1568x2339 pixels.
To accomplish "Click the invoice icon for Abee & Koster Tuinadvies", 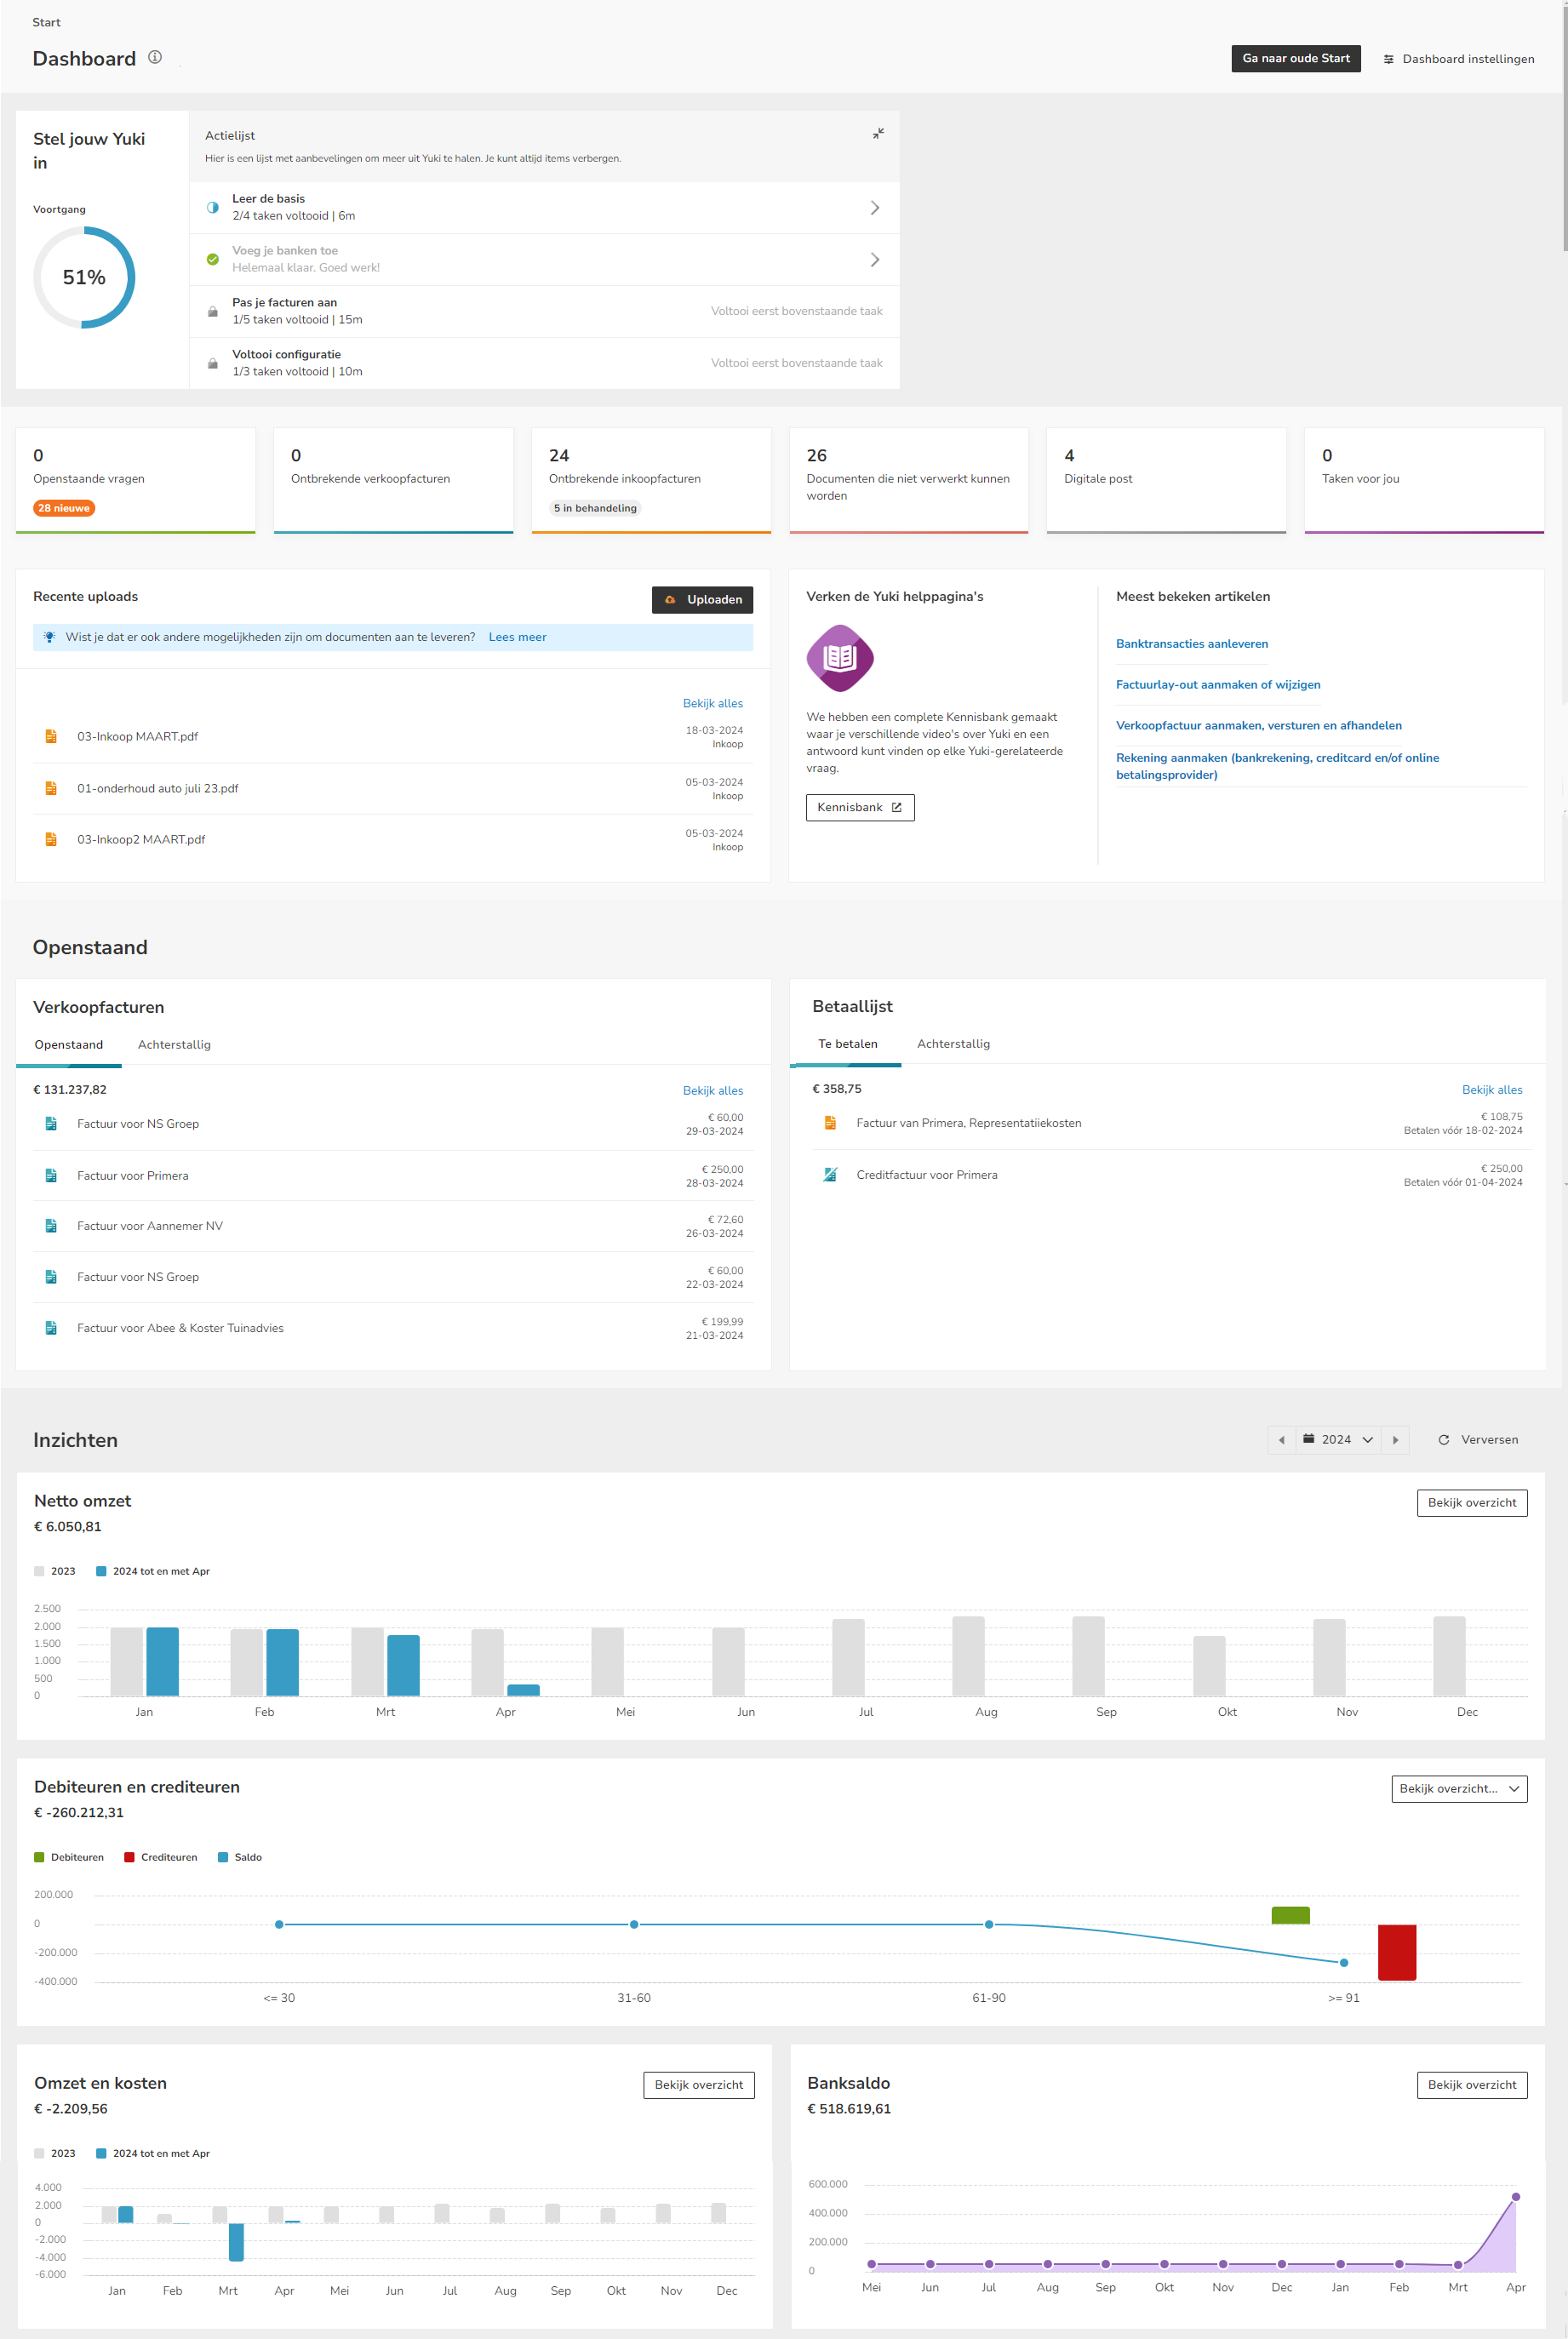I will coord(51,1329).
